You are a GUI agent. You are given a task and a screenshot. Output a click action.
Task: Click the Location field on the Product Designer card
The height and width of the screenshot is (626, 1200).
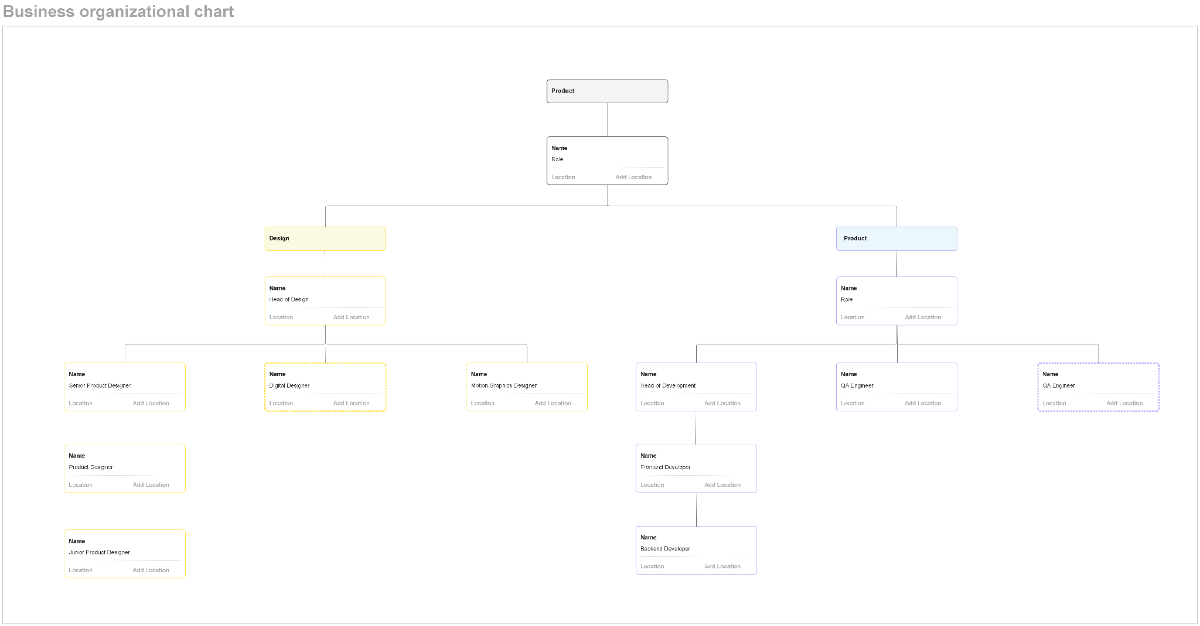pyautogui.click(x=79, y=485)
